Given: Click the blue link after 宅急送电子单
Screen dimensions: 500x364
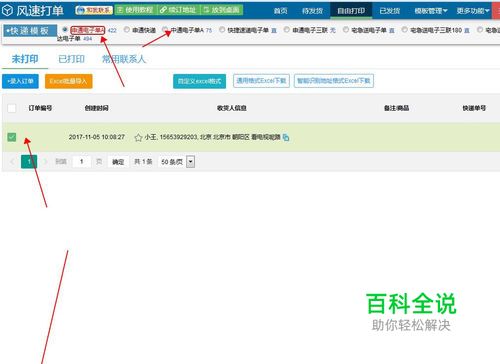Looking at the screenshot, I should (x=392, y=30).
